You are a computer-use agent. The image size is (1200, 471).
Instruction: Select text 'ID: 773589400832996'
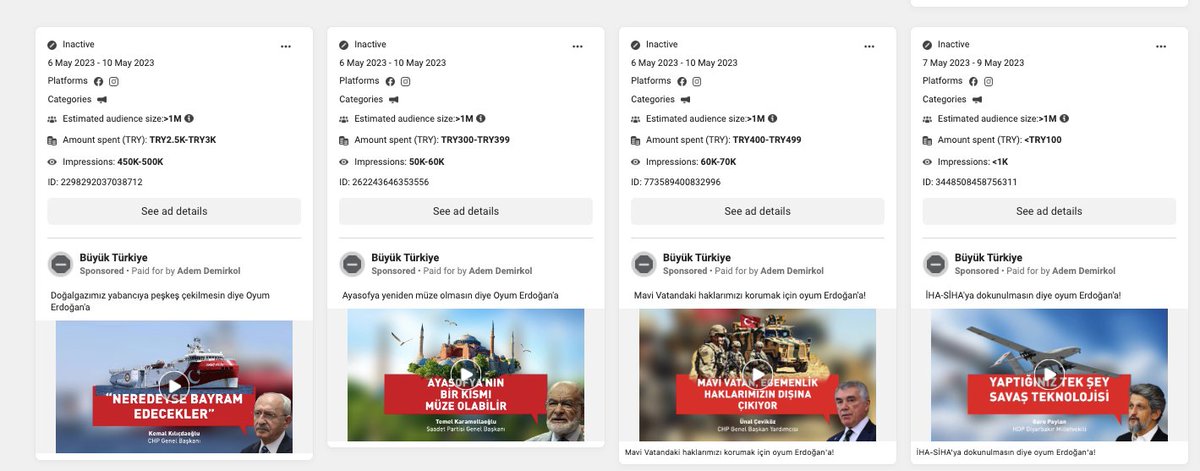pyautogui.click(x=676, y=182)
